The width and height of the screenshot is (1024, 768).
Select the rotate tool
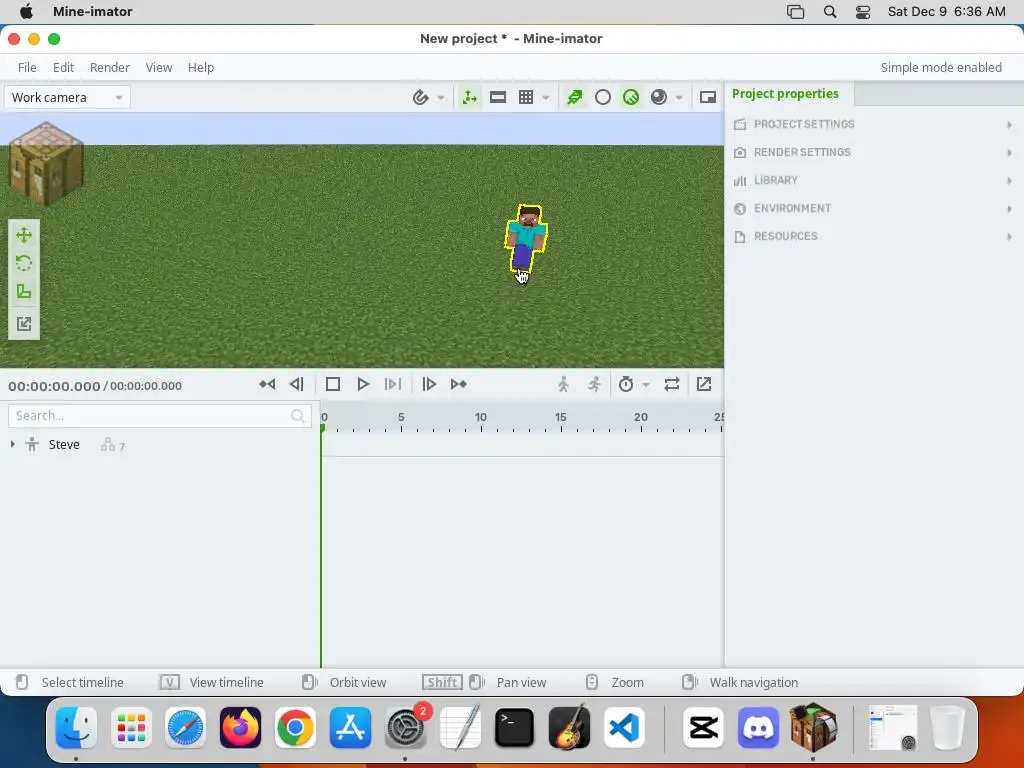(24, 263)
